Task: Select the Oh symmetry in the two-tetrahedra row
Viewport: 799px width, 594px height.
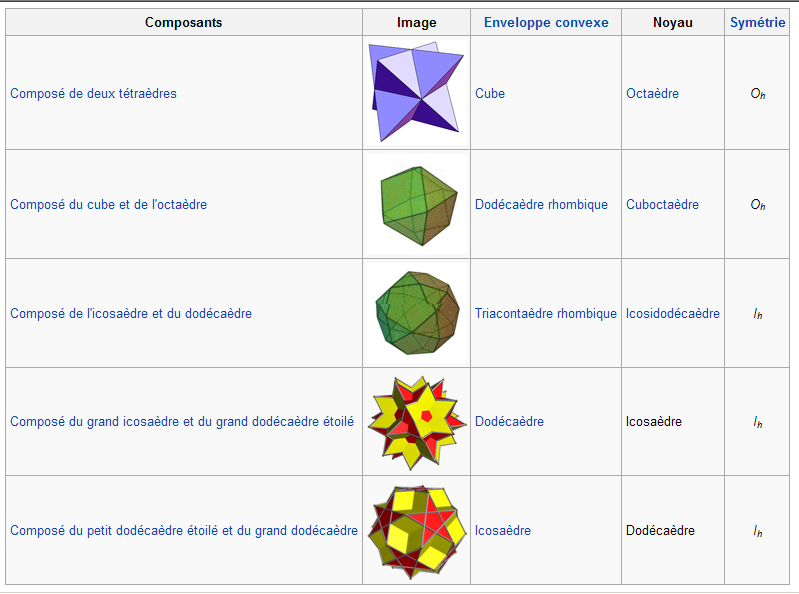Action: [758, 94]
